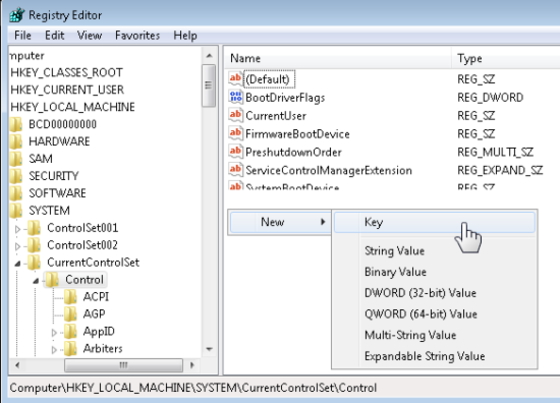Click the tree pane scroll left arrow
The width and height of the screenshot is (560, 403).
[x=17, y=365]
